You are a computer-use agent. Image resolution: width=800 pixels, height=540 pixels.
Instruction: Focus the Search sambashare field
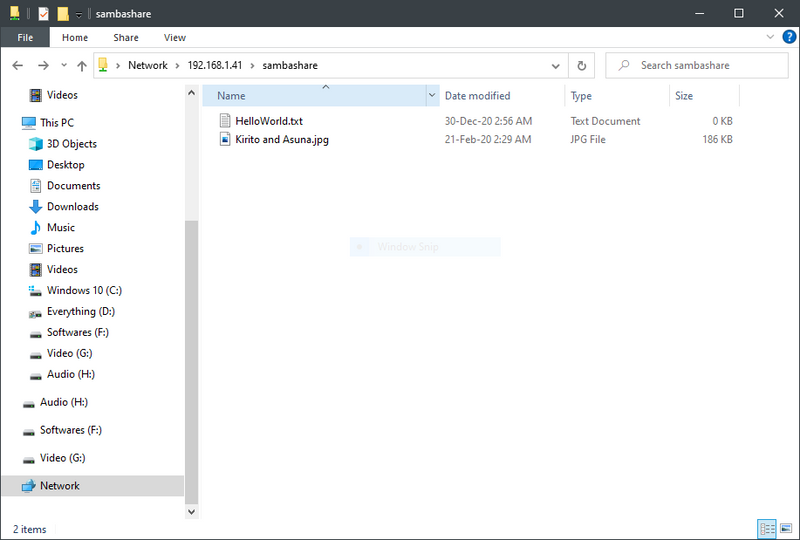point(697,65)
